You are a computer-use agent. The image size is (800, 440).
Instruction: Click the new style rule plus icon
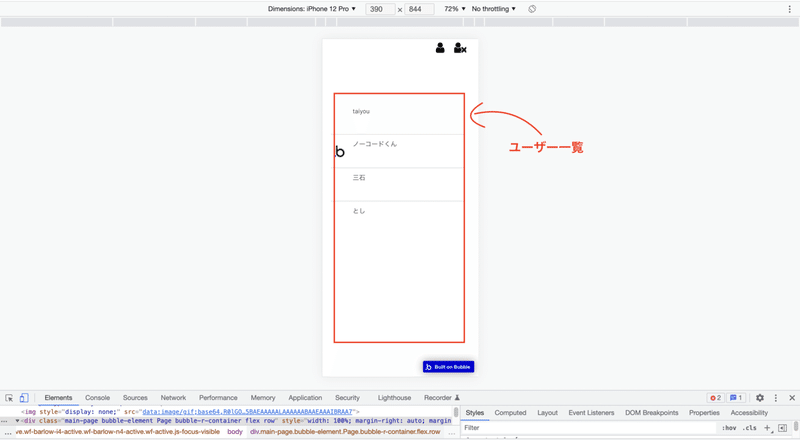point(767,428)
